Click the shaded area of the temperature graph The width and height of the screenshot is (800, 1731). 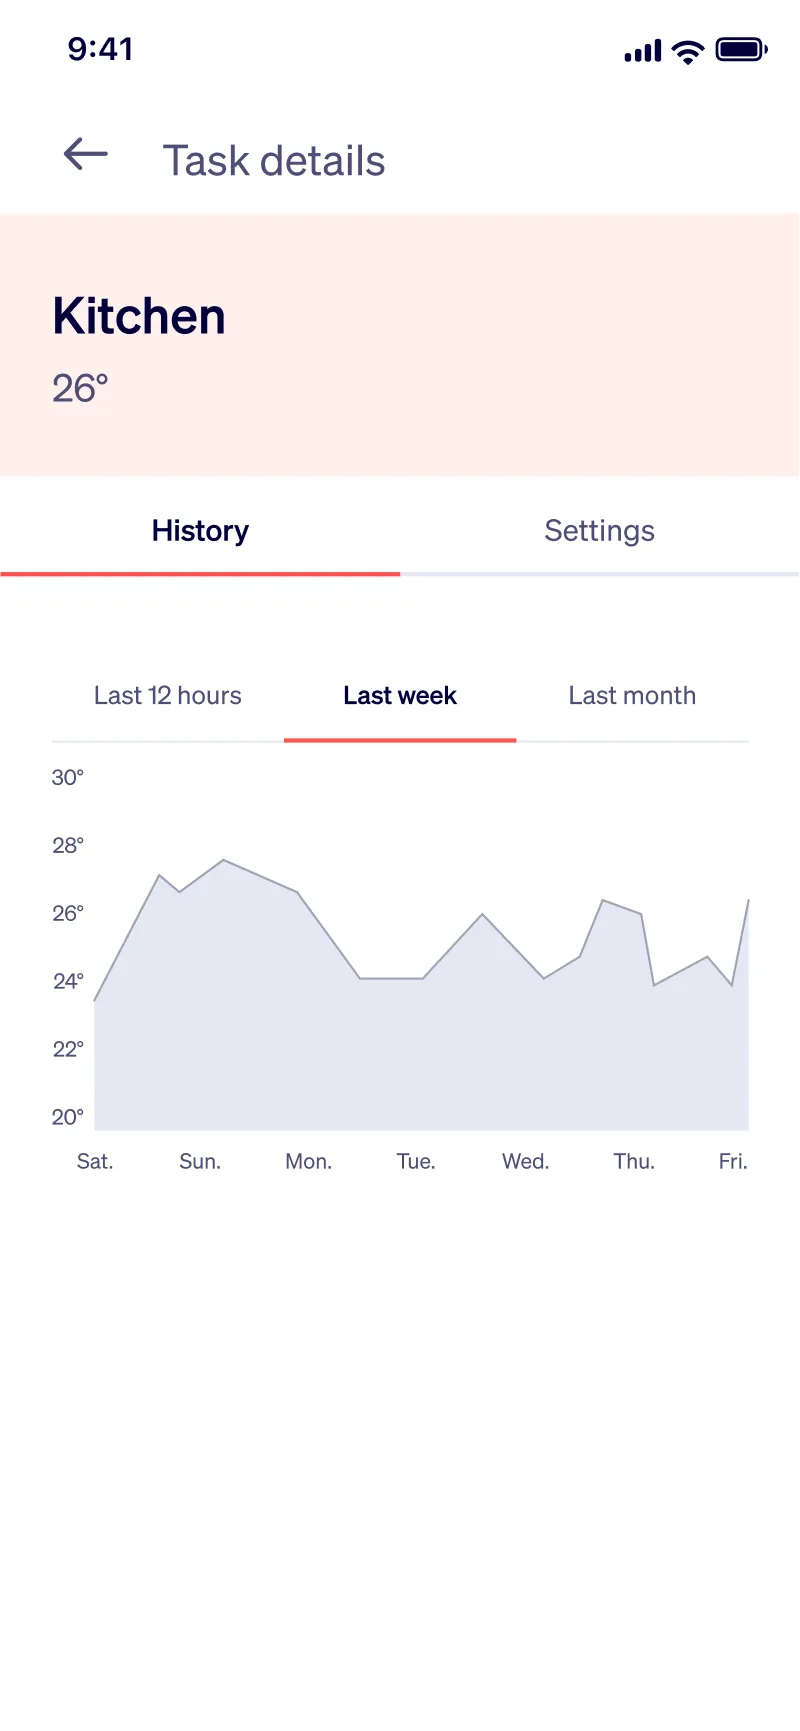click(x=400, y=1050)
